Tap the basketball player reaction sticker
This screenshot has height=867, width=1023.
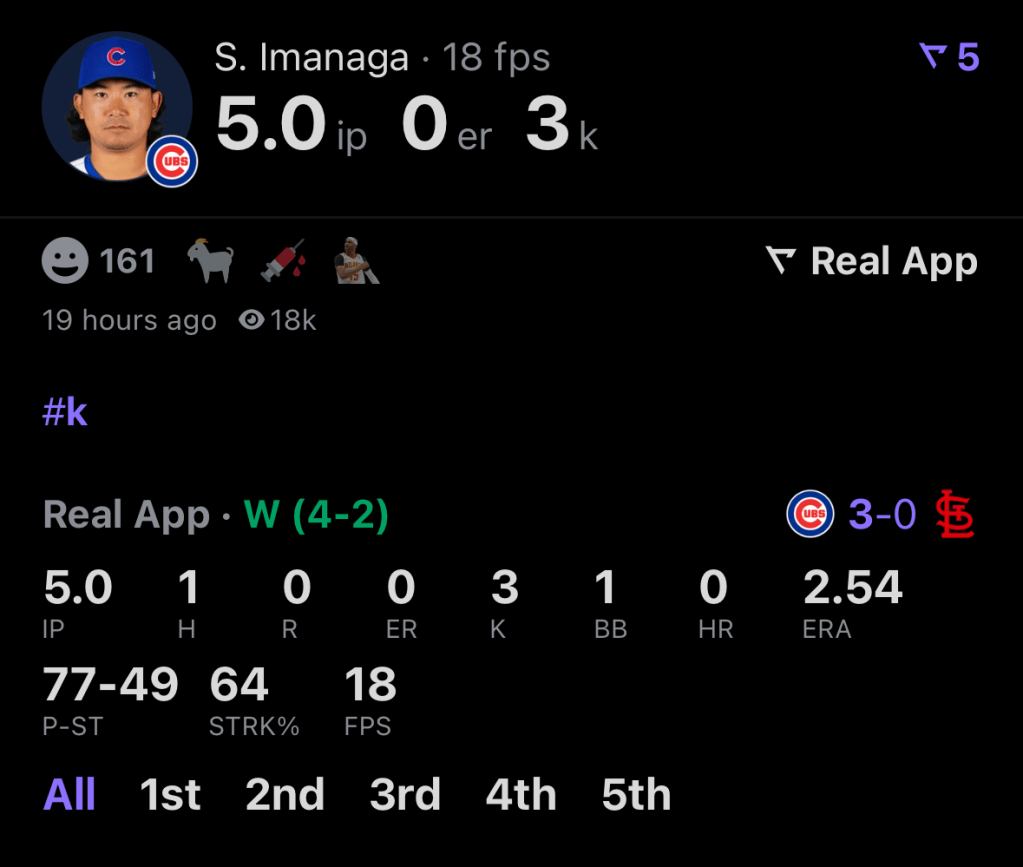356,263
